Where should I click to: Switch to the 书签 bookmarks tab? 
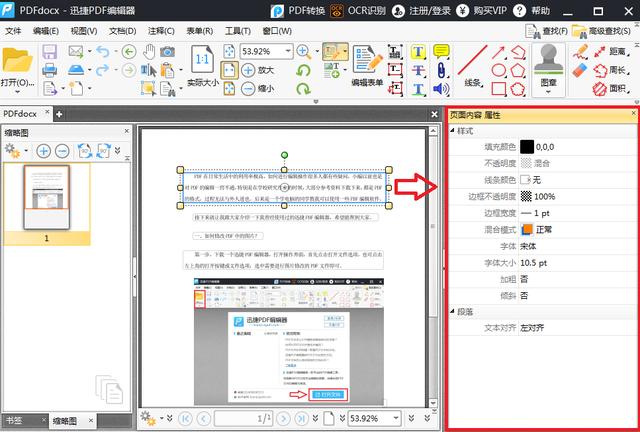14,420
